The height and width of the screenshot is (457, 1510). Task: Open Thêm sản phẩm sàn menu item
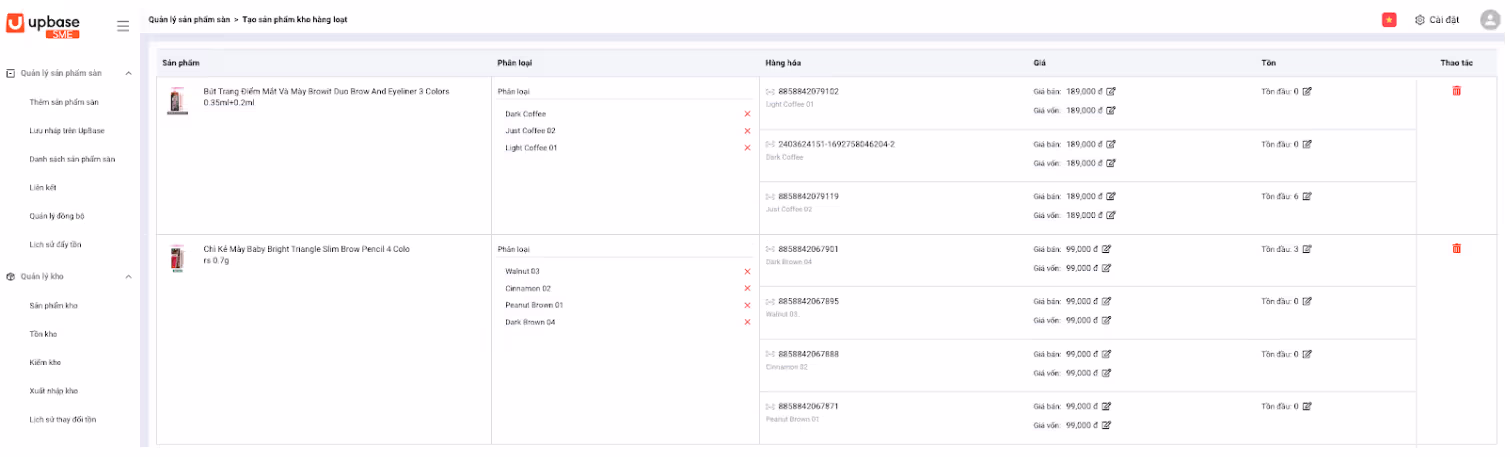point(64,102)
